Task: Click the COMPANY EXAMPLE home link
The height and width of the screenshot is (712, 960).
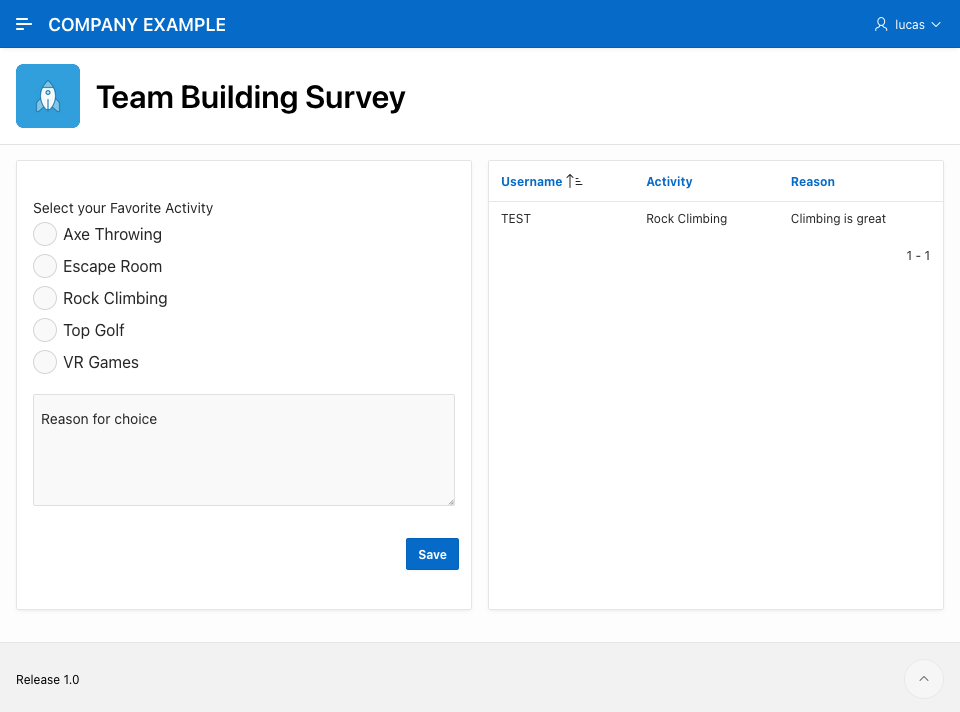Action: coord(136,24)
